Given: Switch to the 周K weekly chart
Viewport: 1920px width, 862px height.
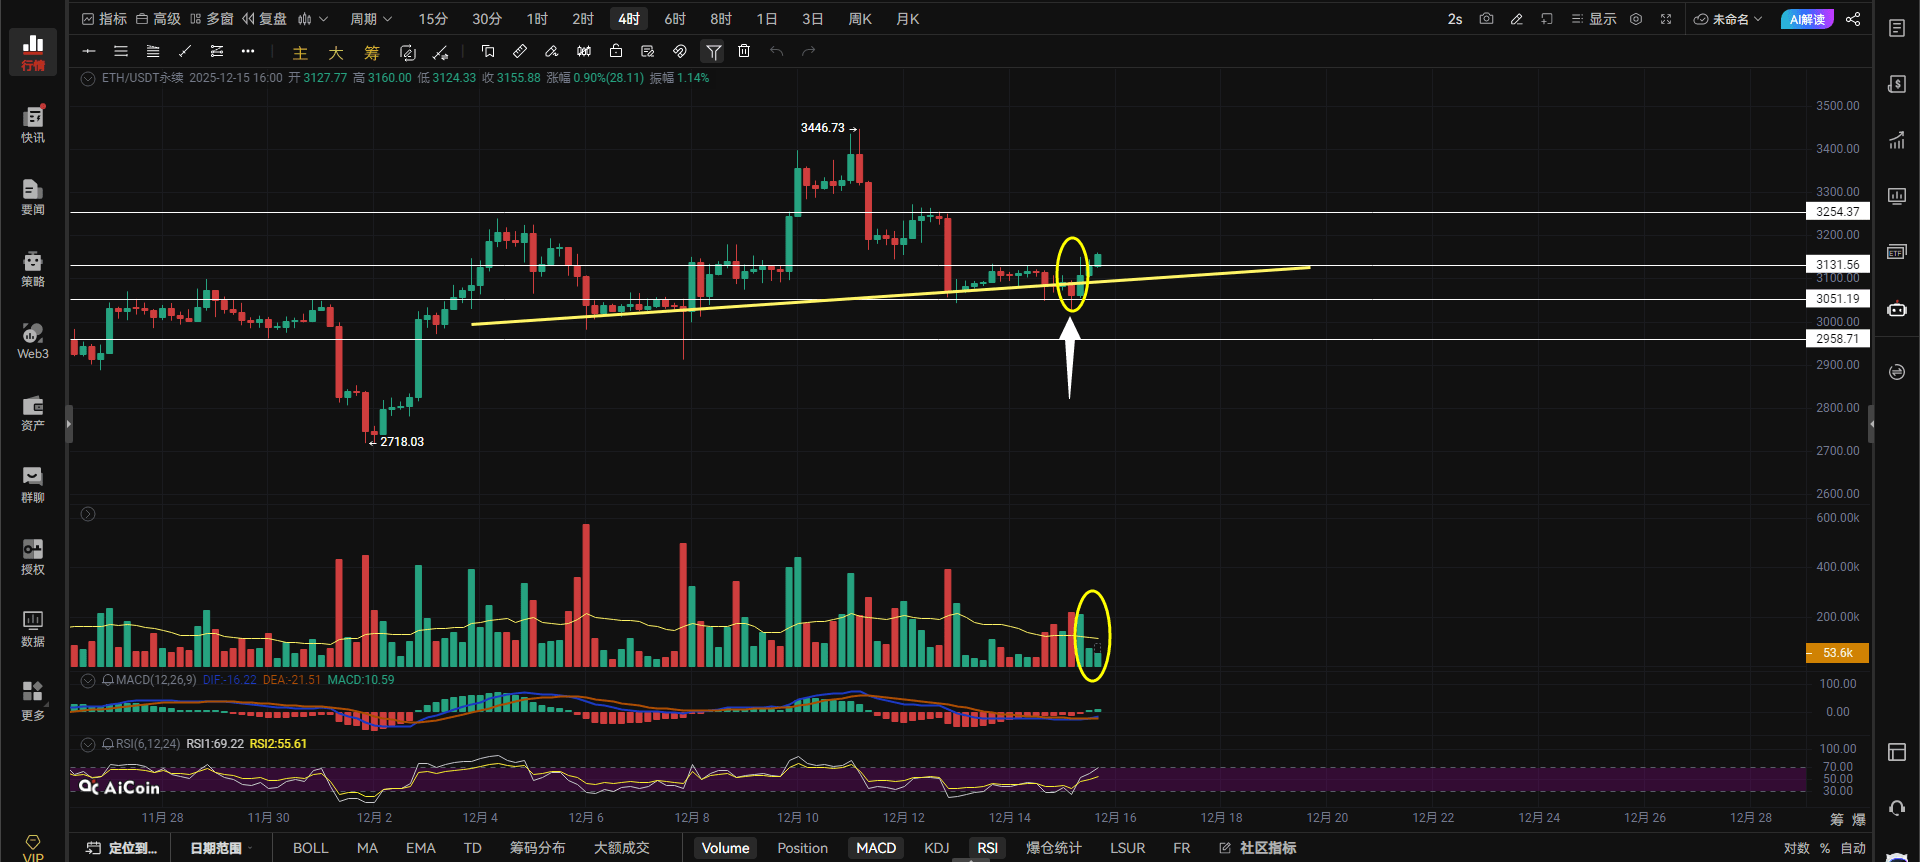Looking at the screenshot, I should click(x=860, y=19).
